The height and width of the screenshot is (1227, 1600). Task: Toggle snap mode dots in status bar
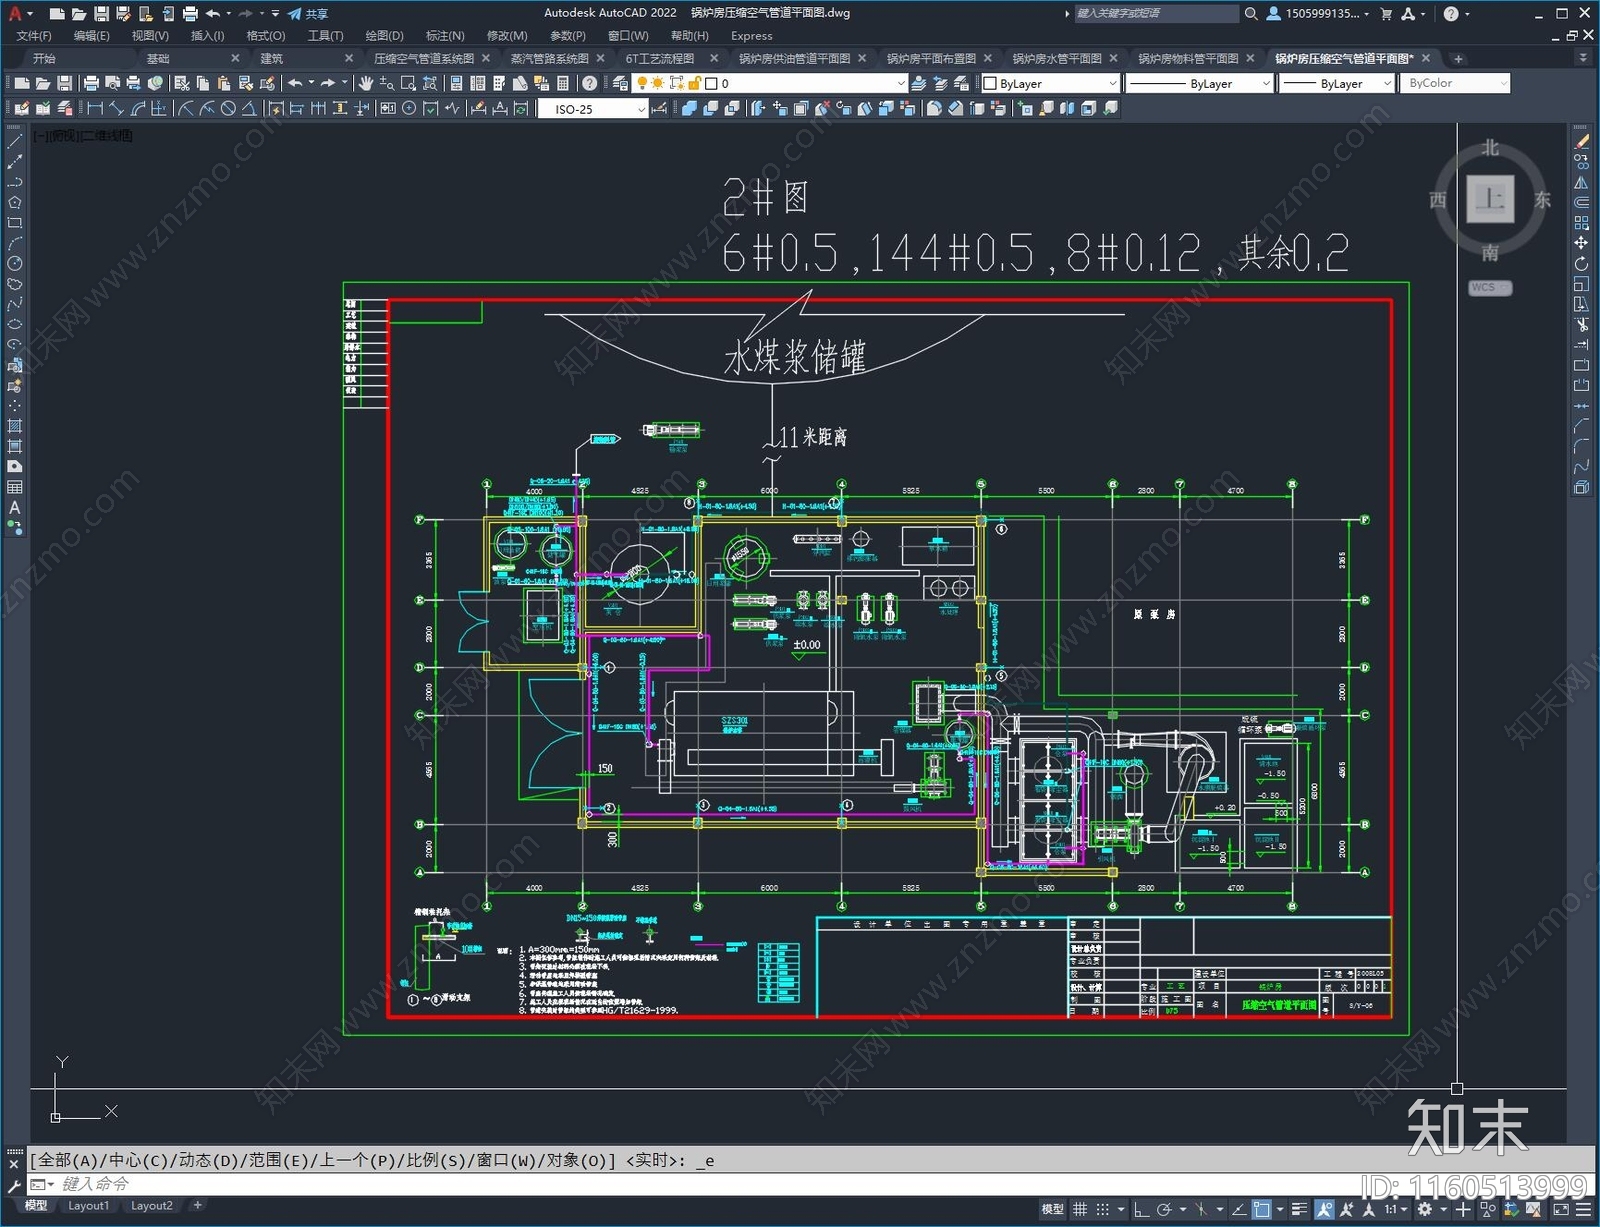click(1102, 1209)
